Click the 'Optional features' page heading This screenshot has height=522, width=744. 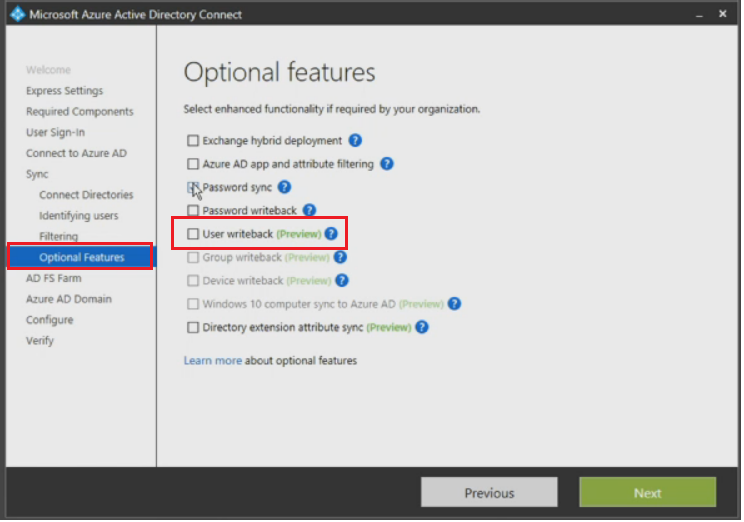pyautogui.click(x=279, y=73)
